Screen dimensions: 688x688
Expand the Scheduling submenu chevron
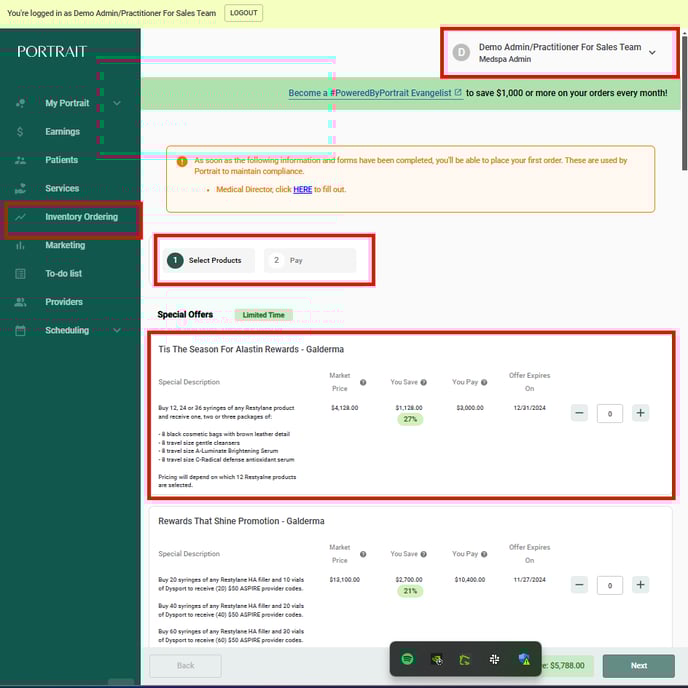pyautogui.click(x=117, y=330)
